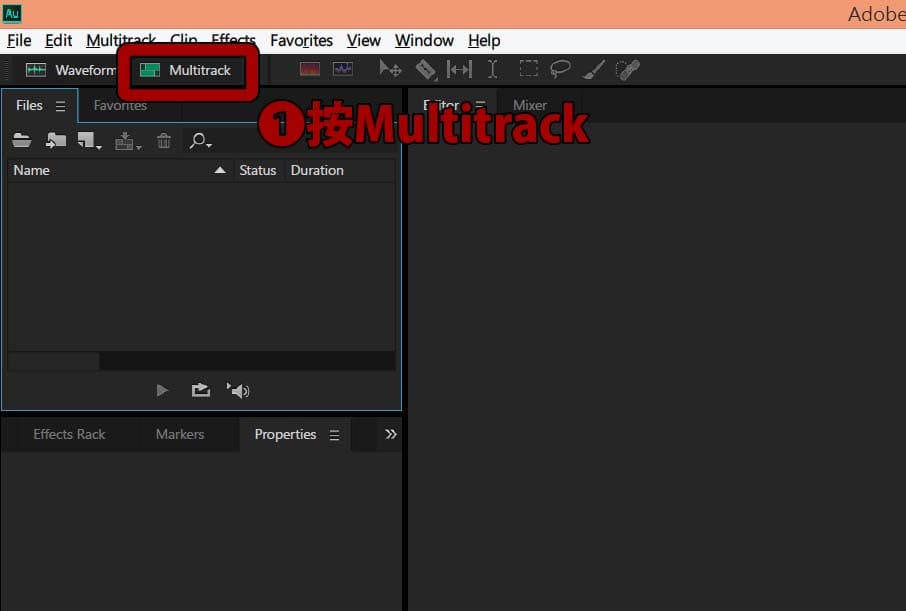Select the Move tool

pyautogui.click(x=390, y=69)
